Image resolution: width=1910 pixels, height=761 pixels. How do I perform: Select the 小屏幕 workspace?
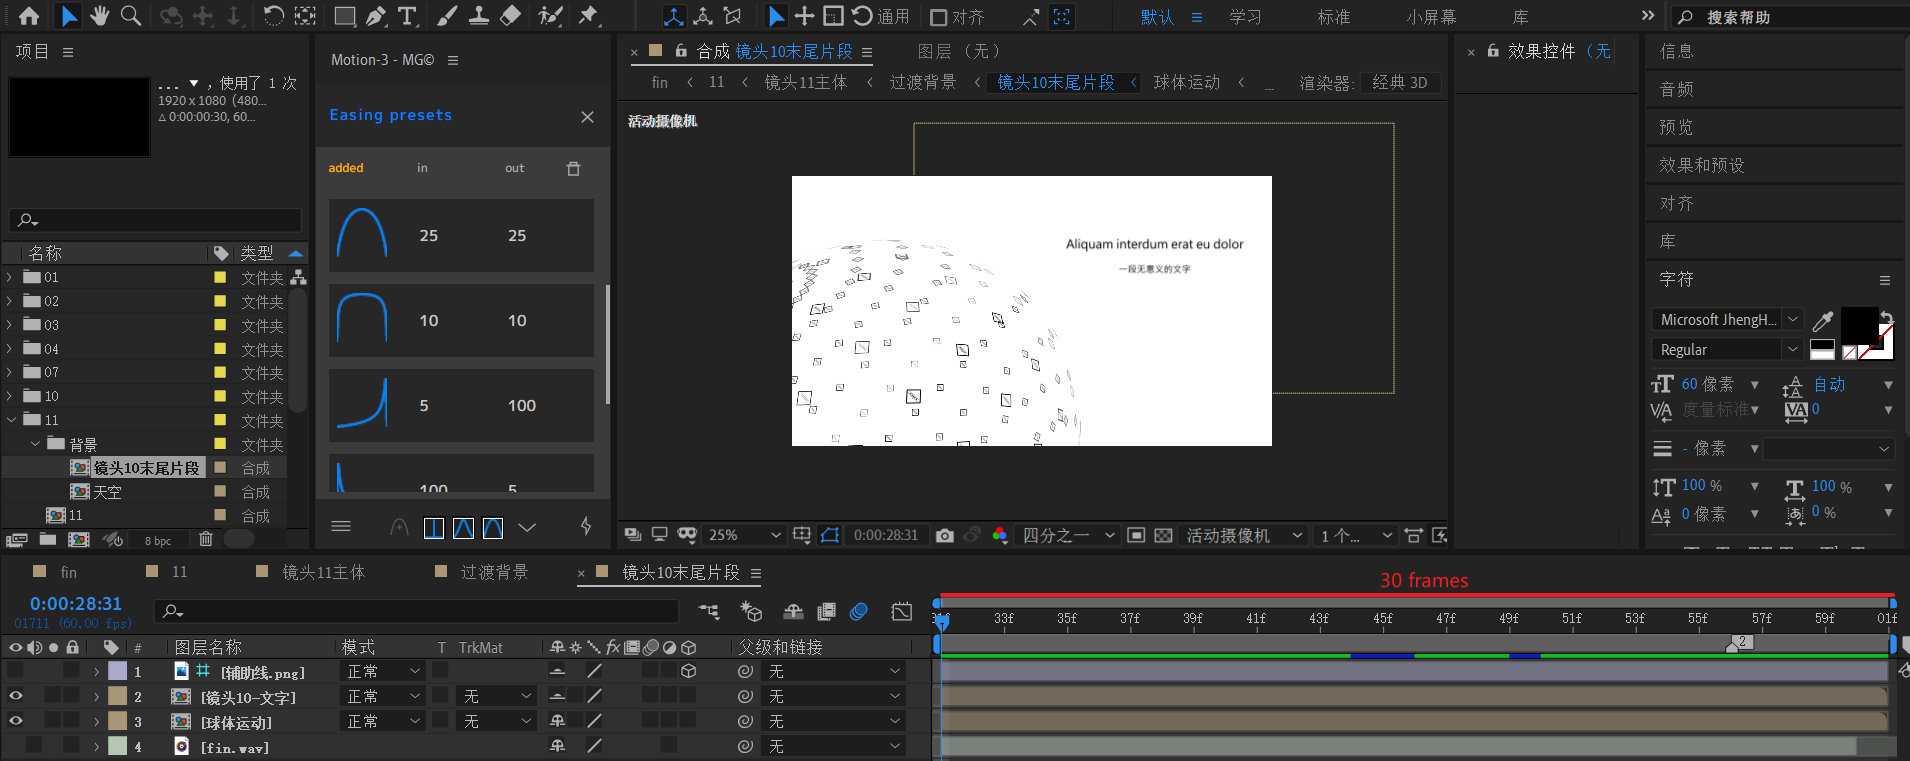point(1431,17)
